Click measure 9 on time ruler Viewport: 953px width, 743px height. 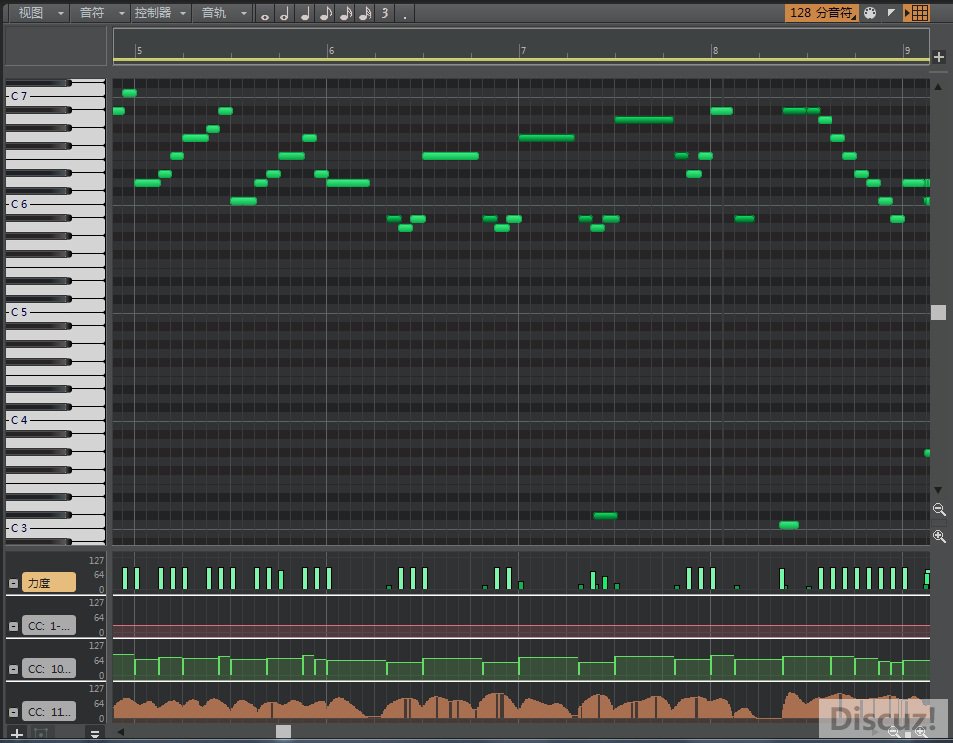pyautogui.click(x=907, y=50)
